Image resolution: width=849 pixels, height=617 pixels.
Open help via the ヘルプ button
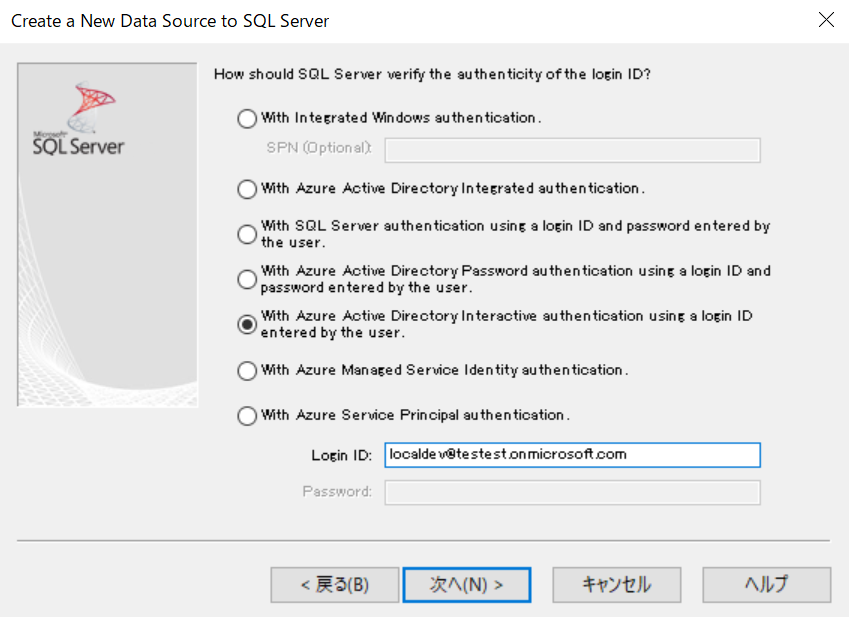click(x=766, y=585)
